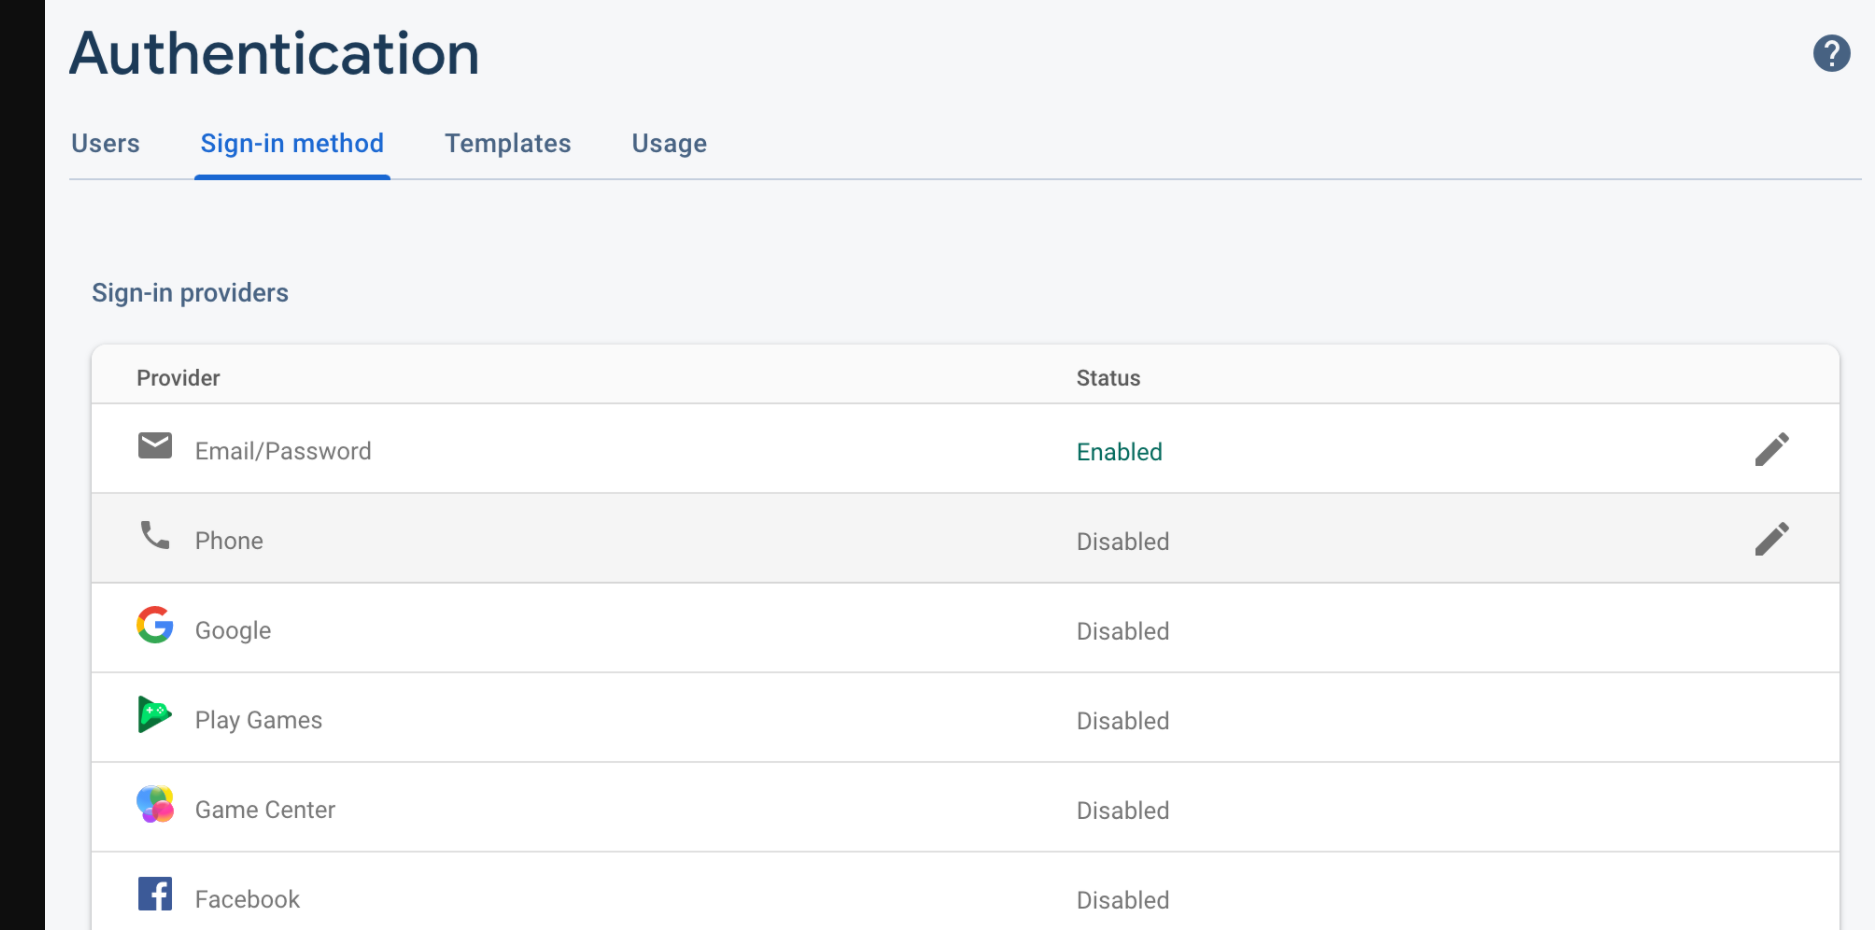Click the Disabled status for Phone

[x=1123, y=542]
